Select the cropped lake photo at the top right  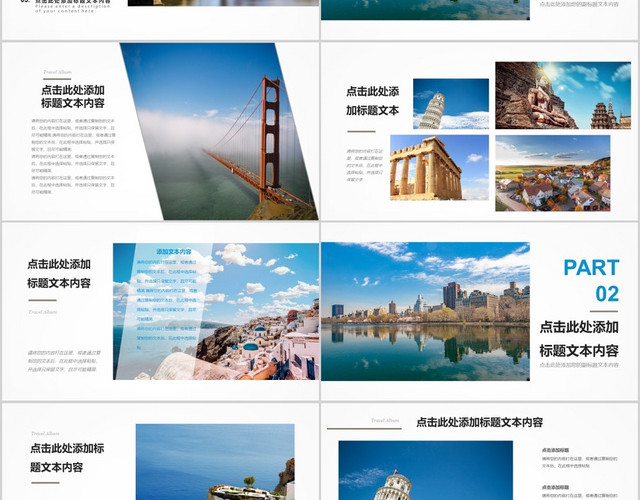tap(425, 10)
